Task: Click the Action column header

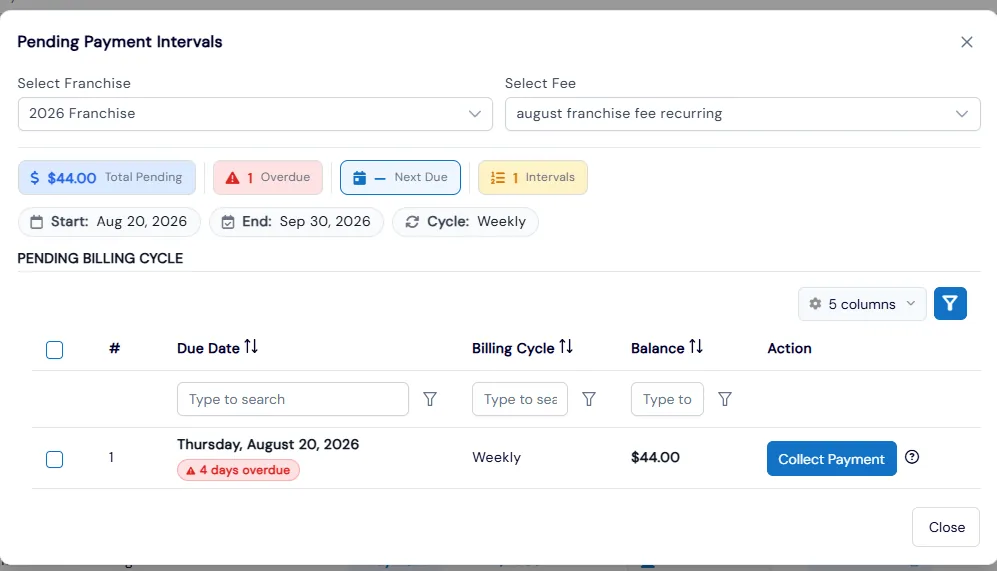Action: point(789,348)
